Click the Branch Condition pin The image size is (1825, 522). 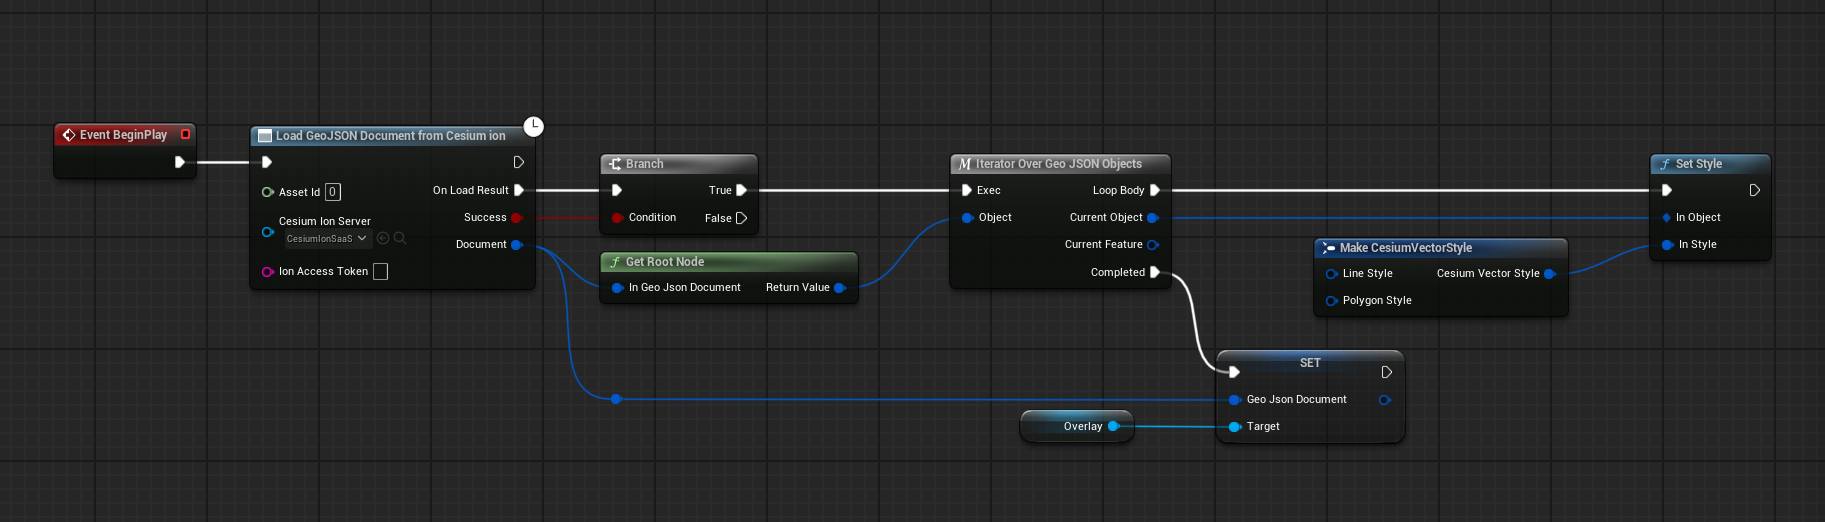(617, 217)
